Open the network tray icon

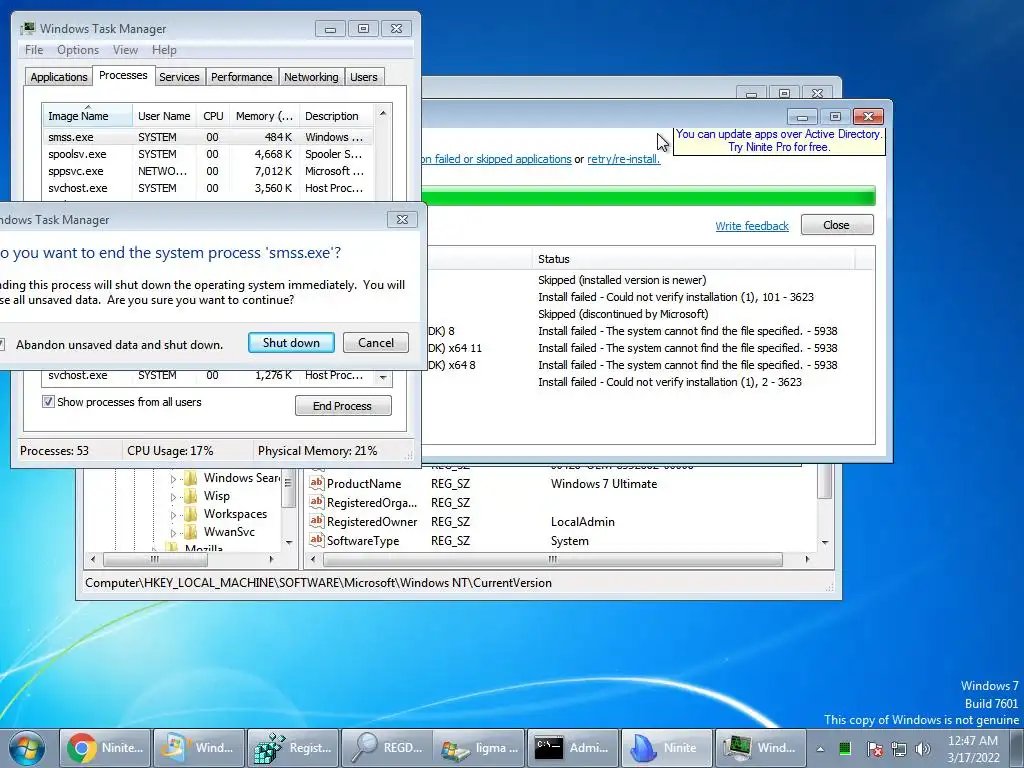pyautogui.click(x=899, y=749)
